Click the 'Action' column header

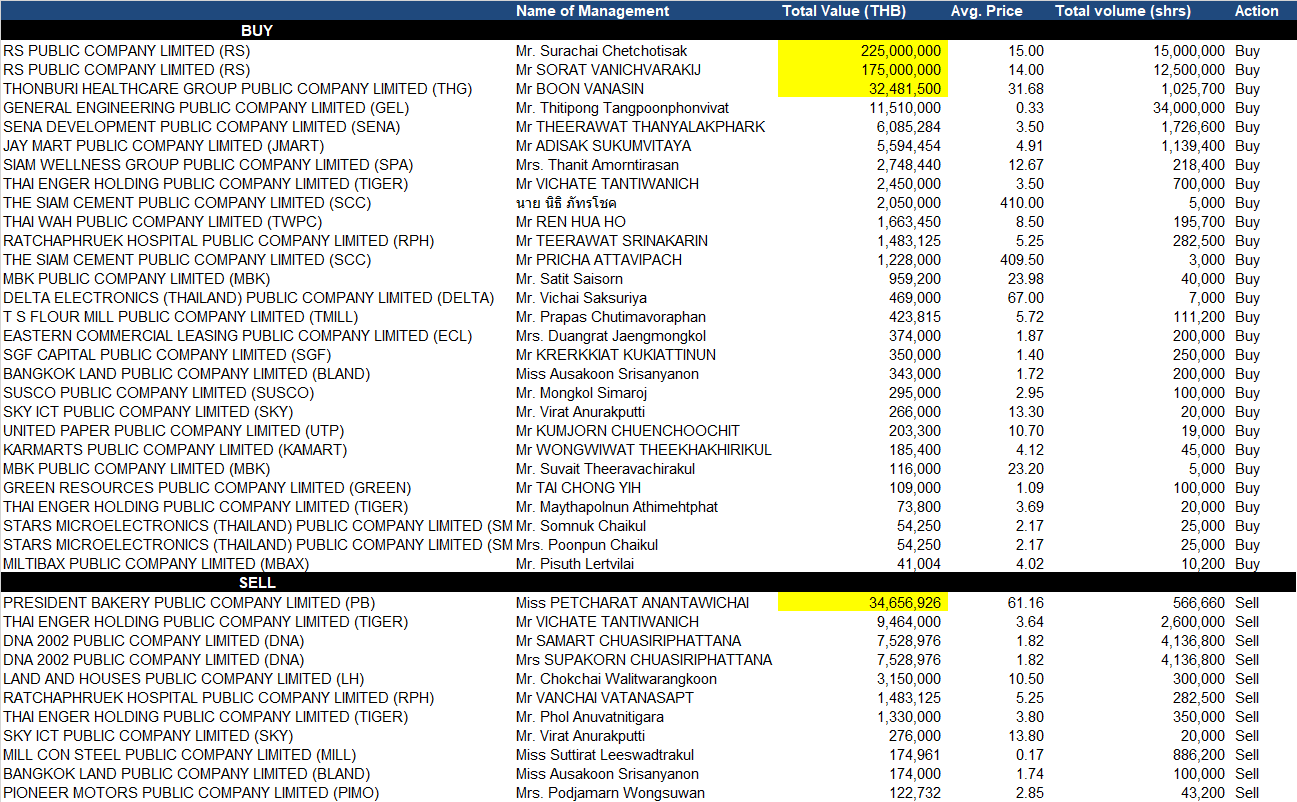(x=1256, y=11)
